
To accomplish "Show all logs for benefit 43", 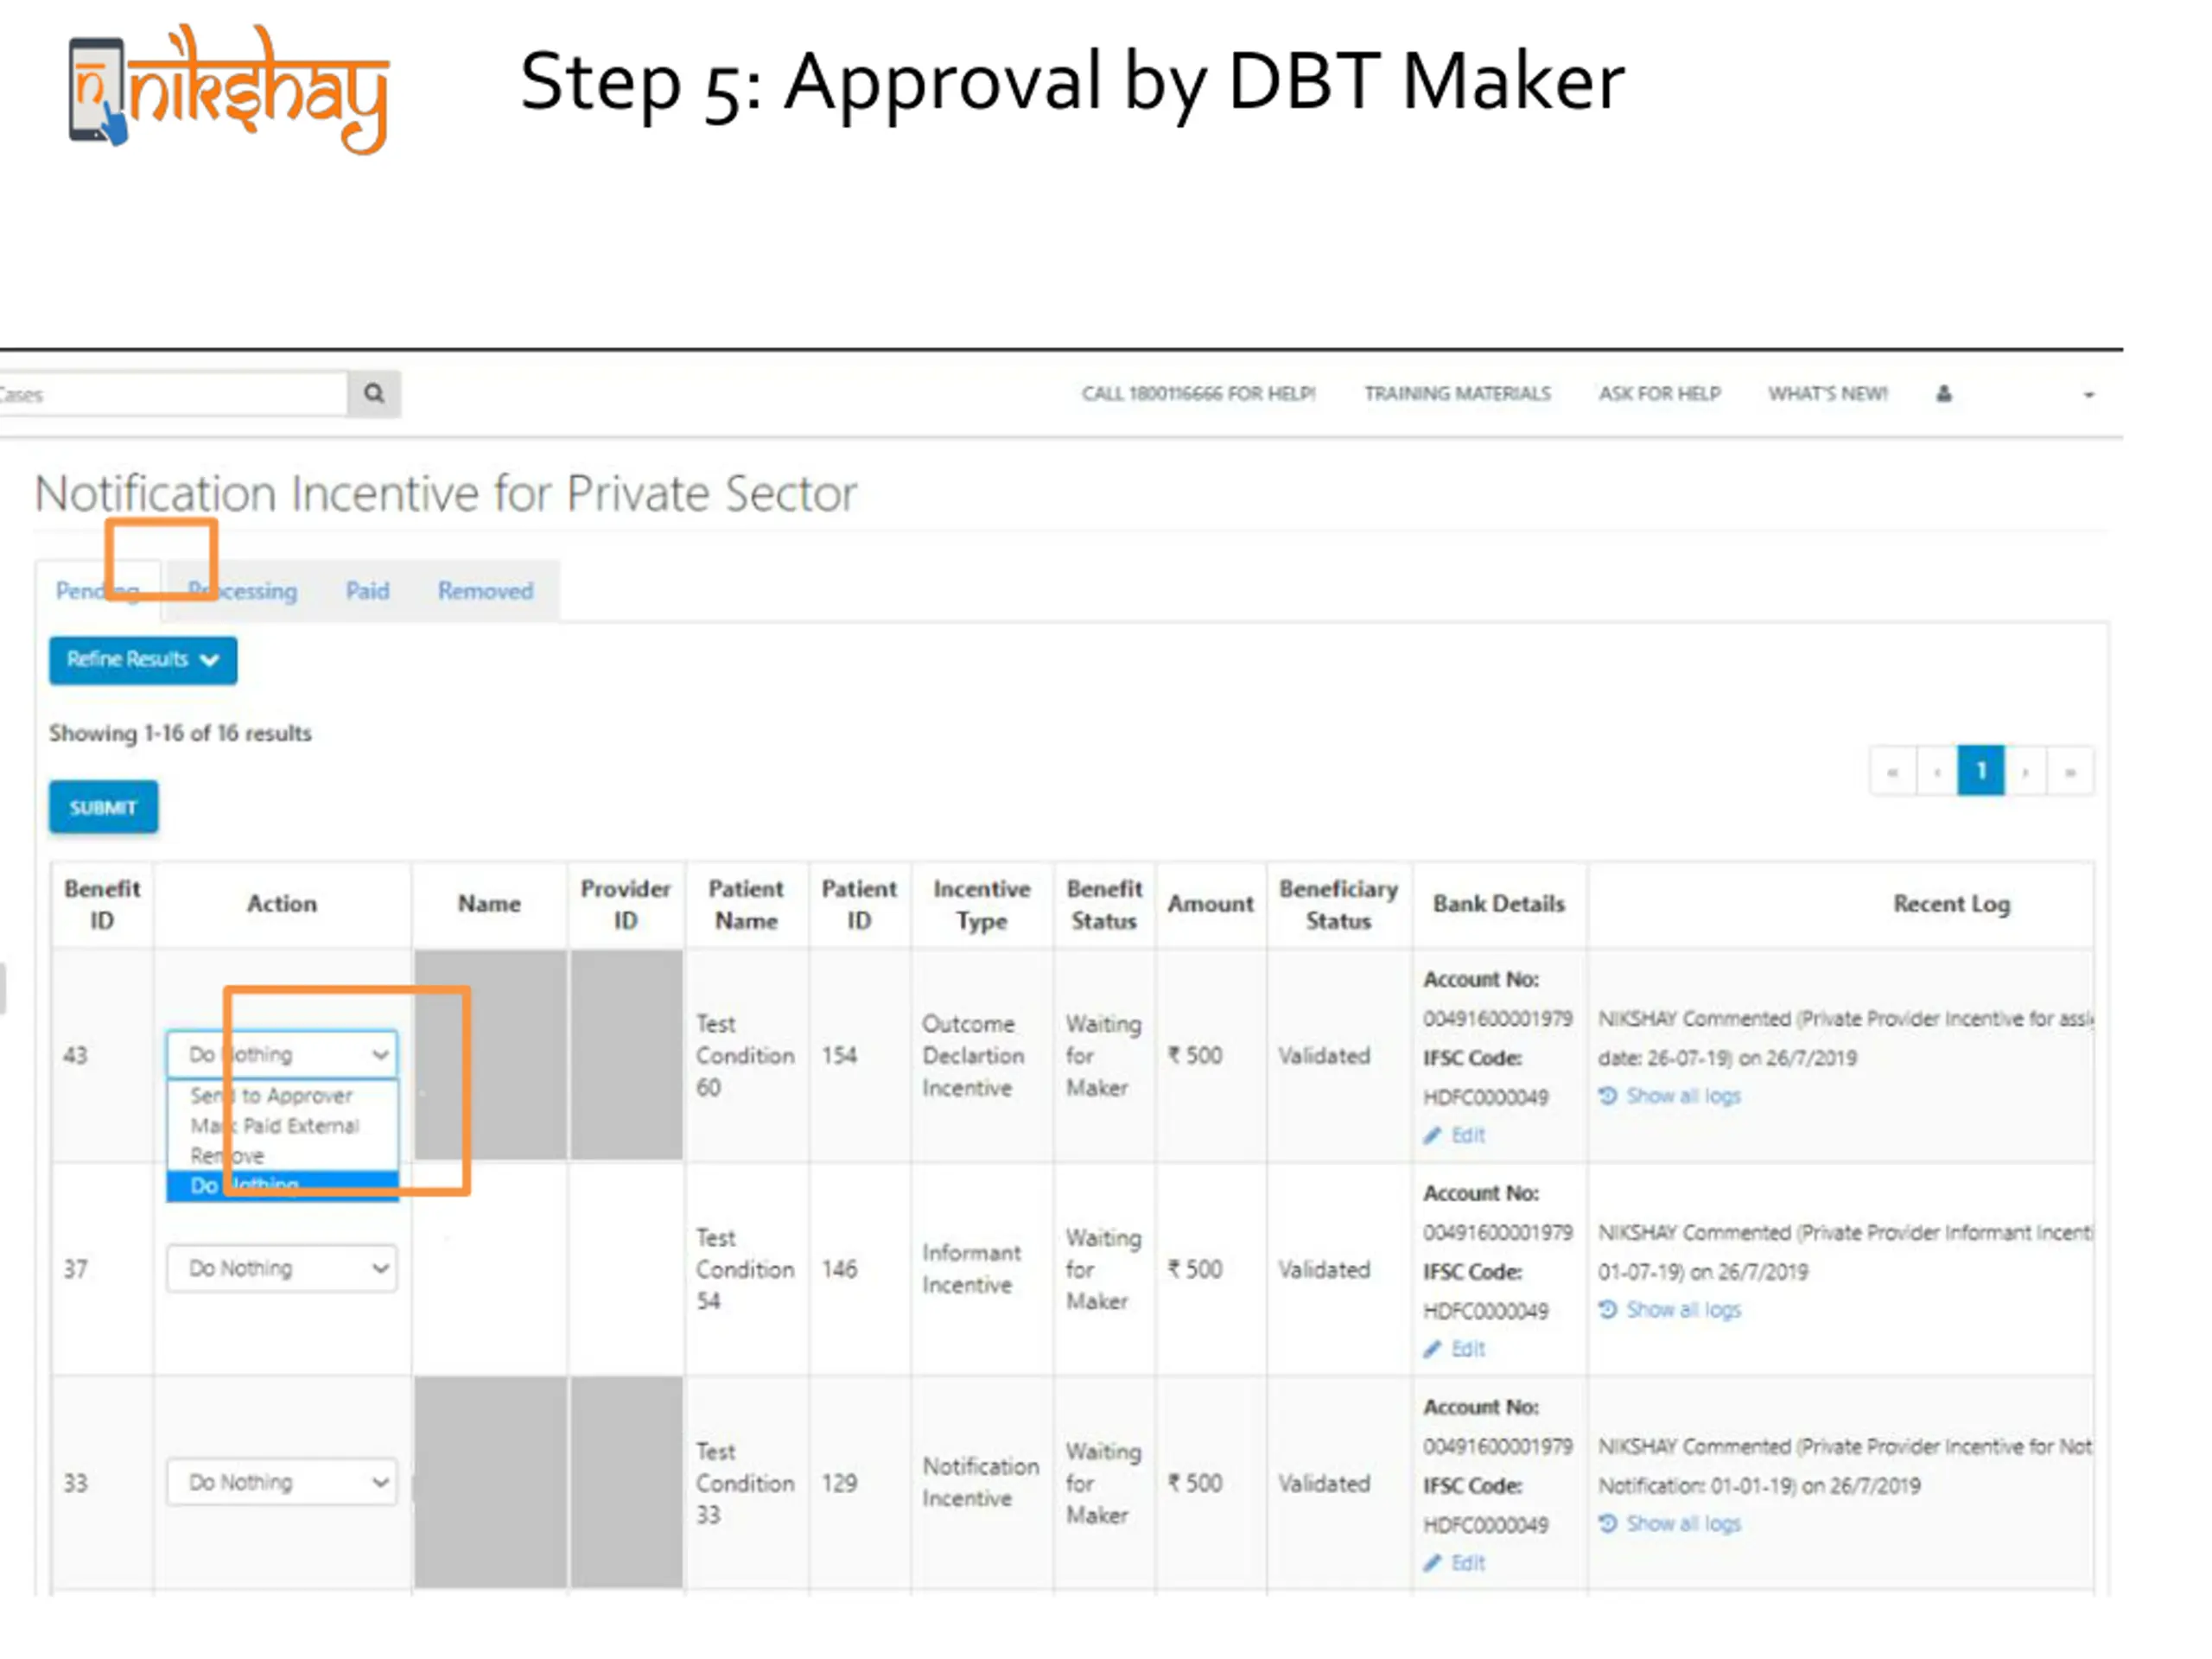I will coord(1670,1096).
